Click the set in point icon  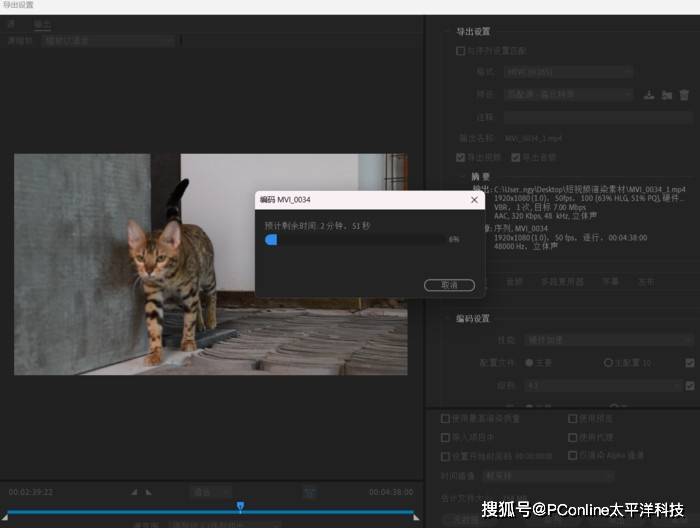(x=134, y=492)
